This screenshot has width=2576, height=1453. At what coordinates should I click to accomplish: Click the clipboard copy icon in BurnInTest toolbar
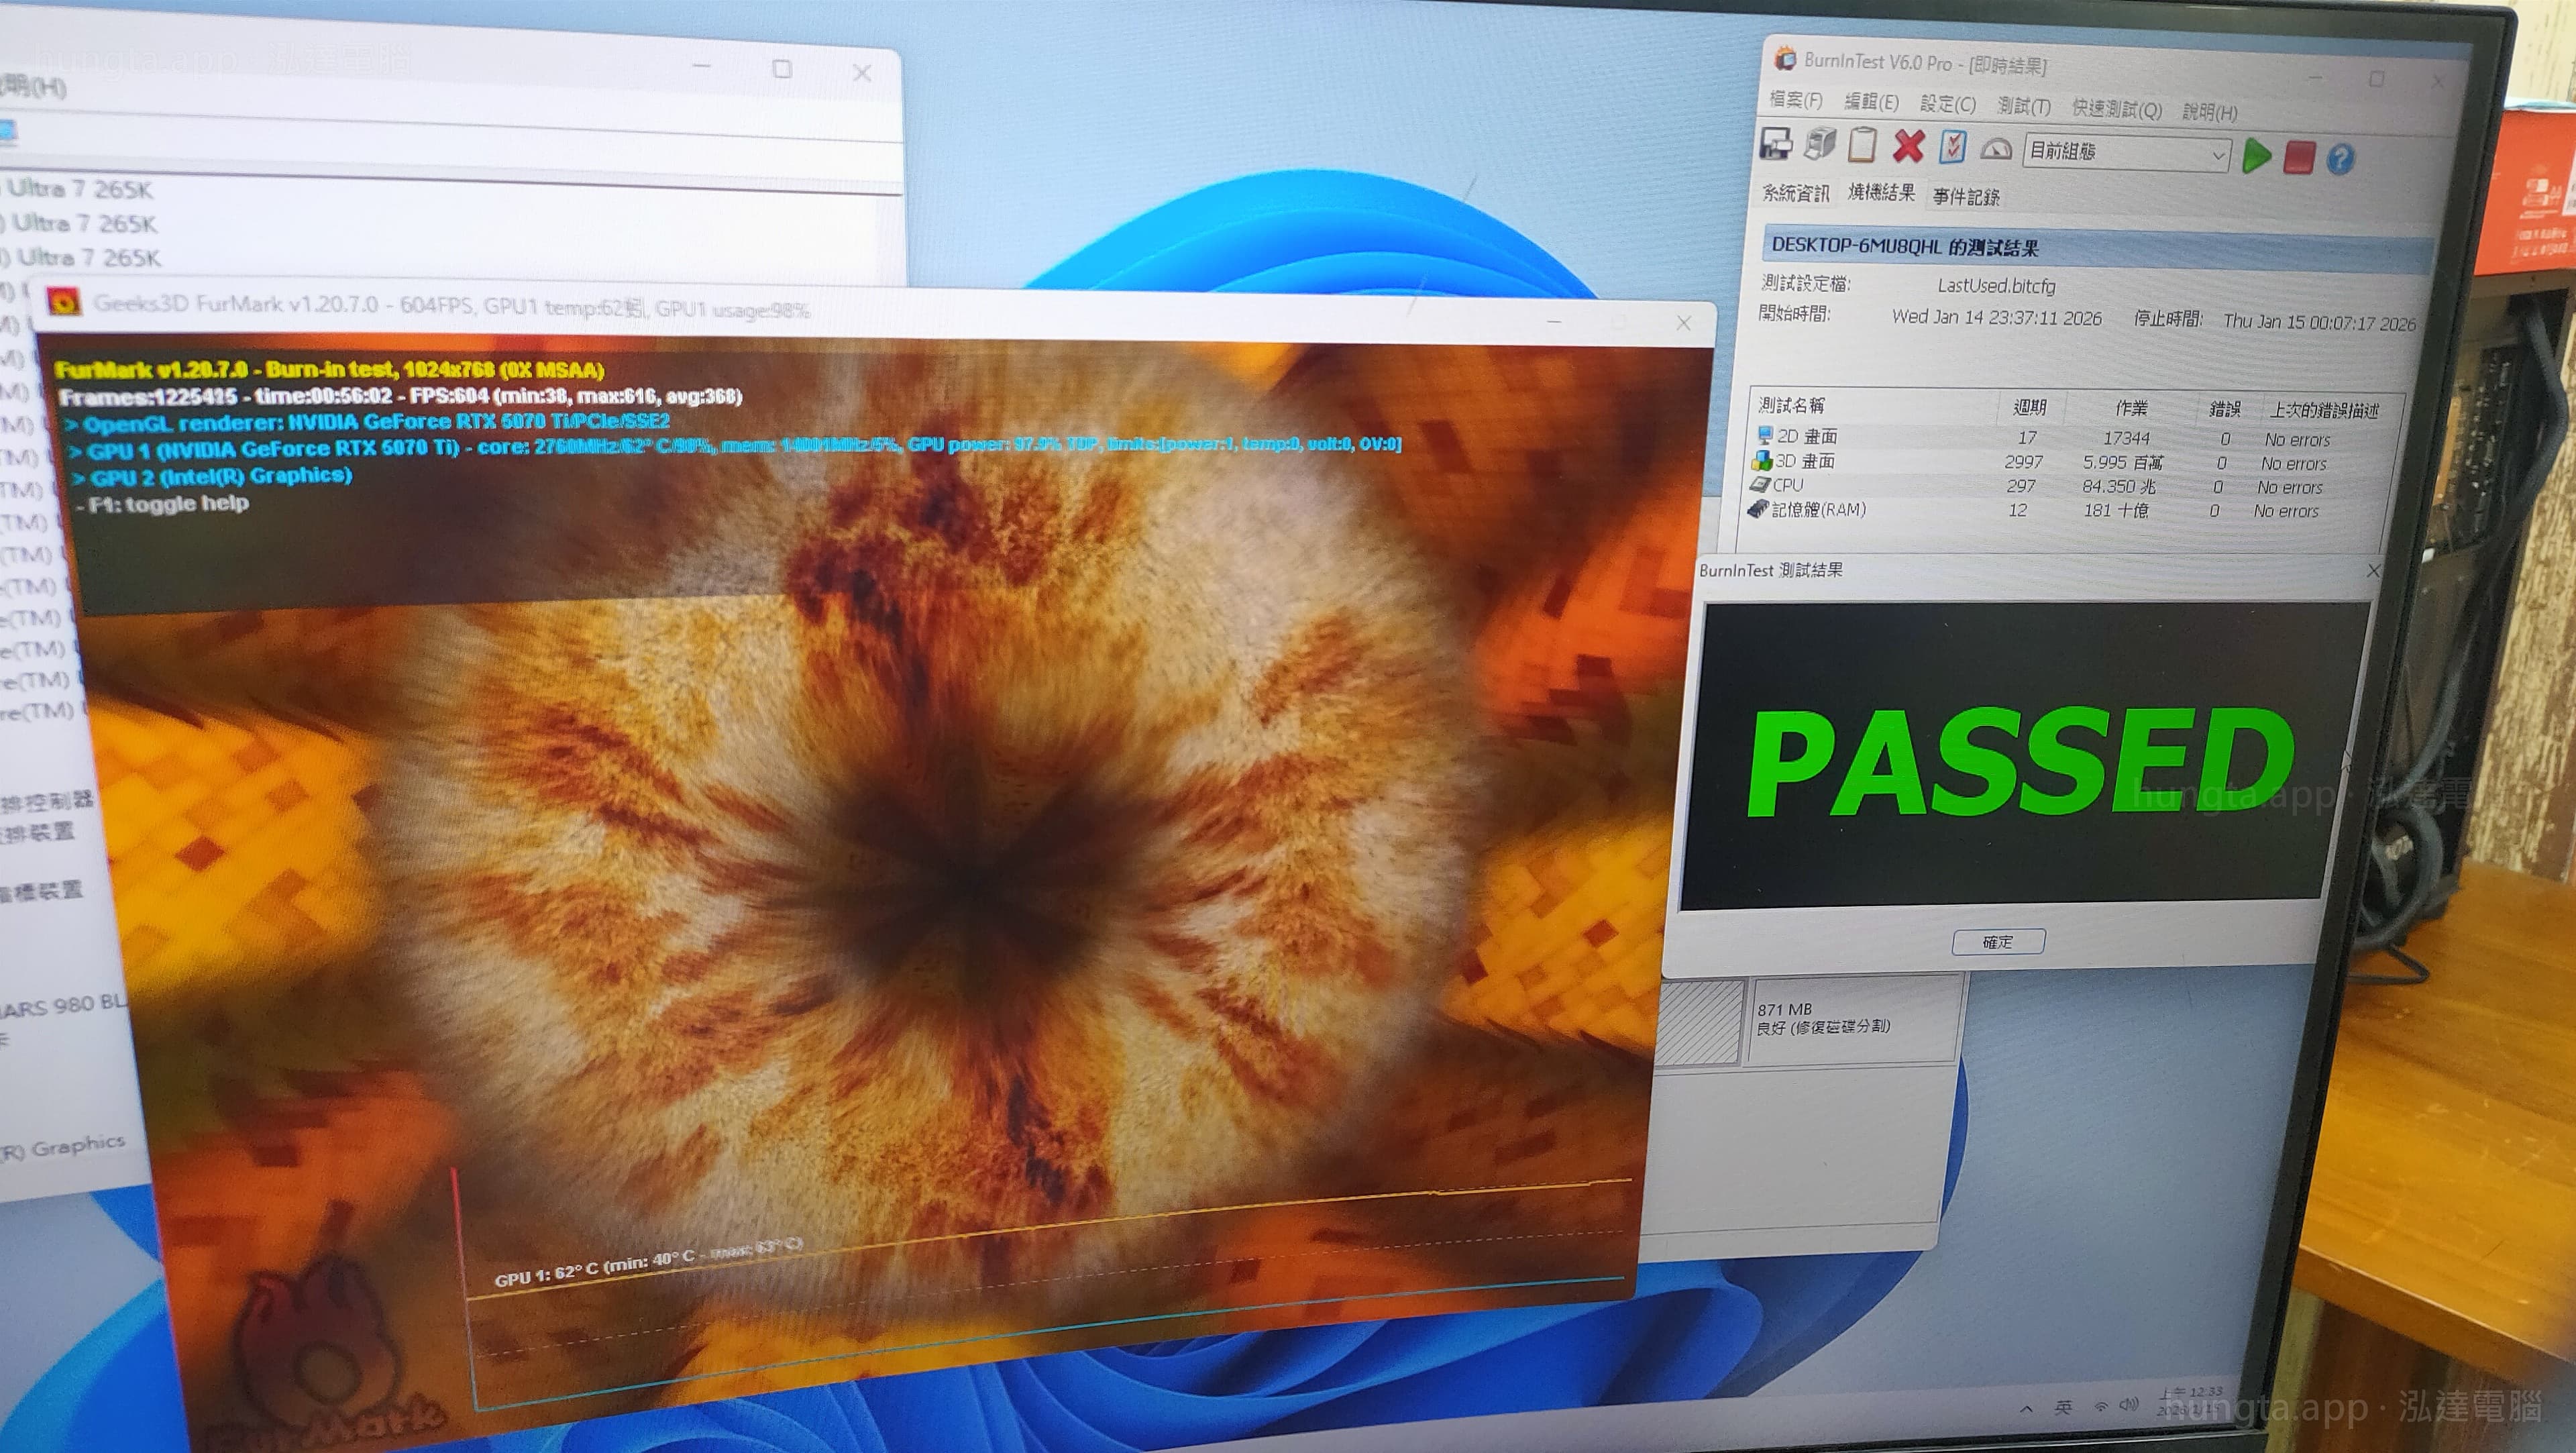[x=1862, y=145]
